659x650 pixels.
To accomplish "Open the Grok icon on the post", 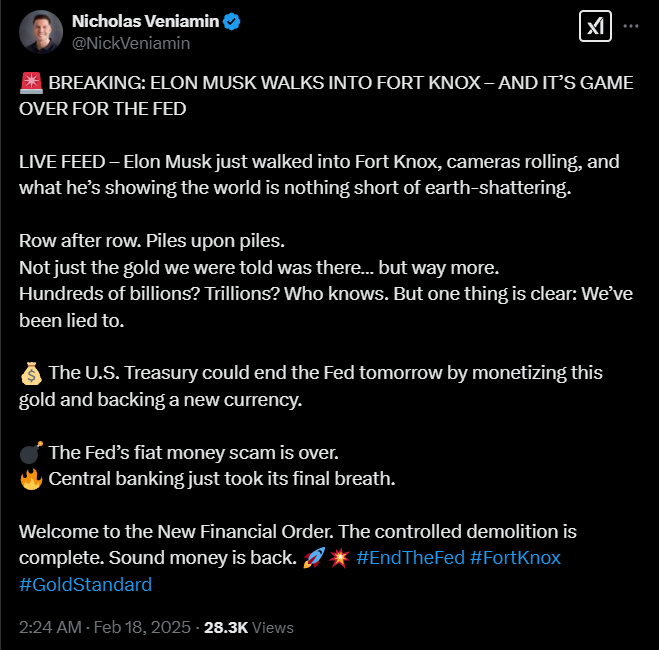I will coord(595,26).
